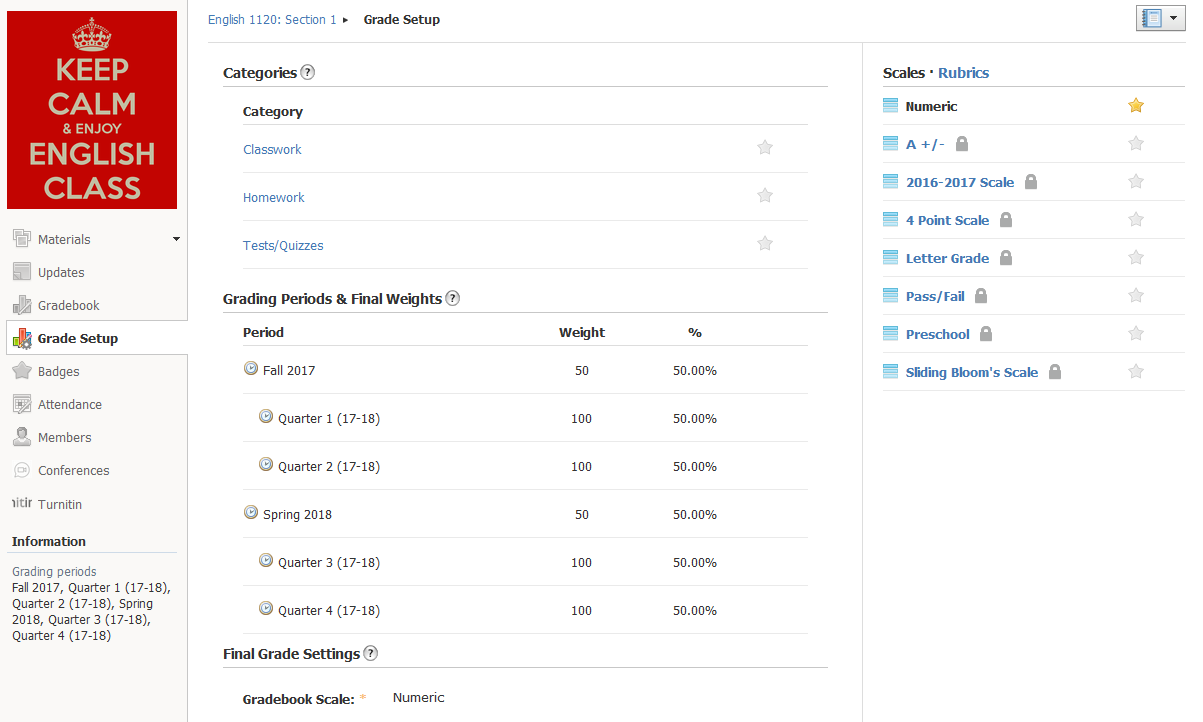Go to Attendance in the sidebar

70,404
